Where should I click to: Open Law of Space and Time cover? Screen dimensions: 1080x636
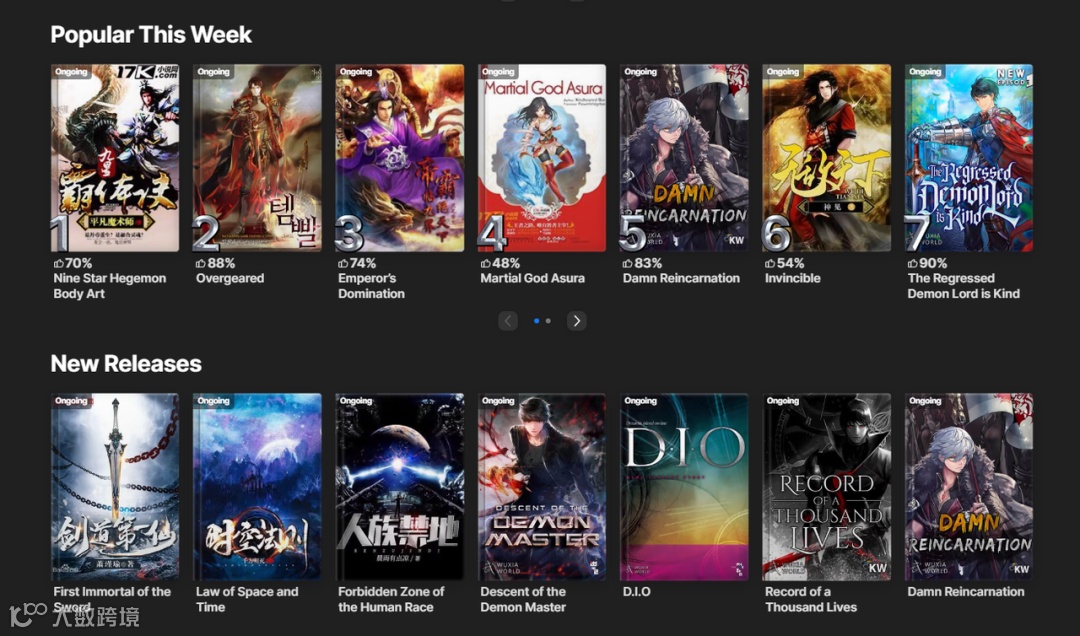click(x=258, y=486)
